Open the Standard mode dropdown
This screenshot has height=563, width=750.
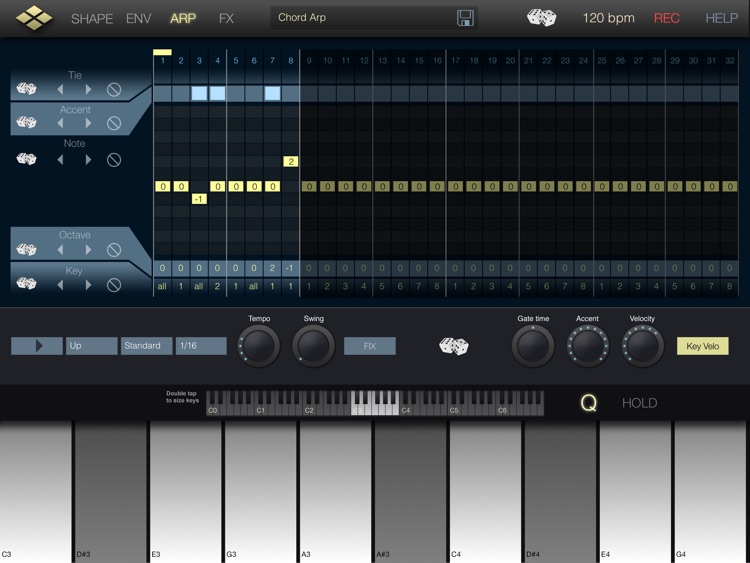146,346
